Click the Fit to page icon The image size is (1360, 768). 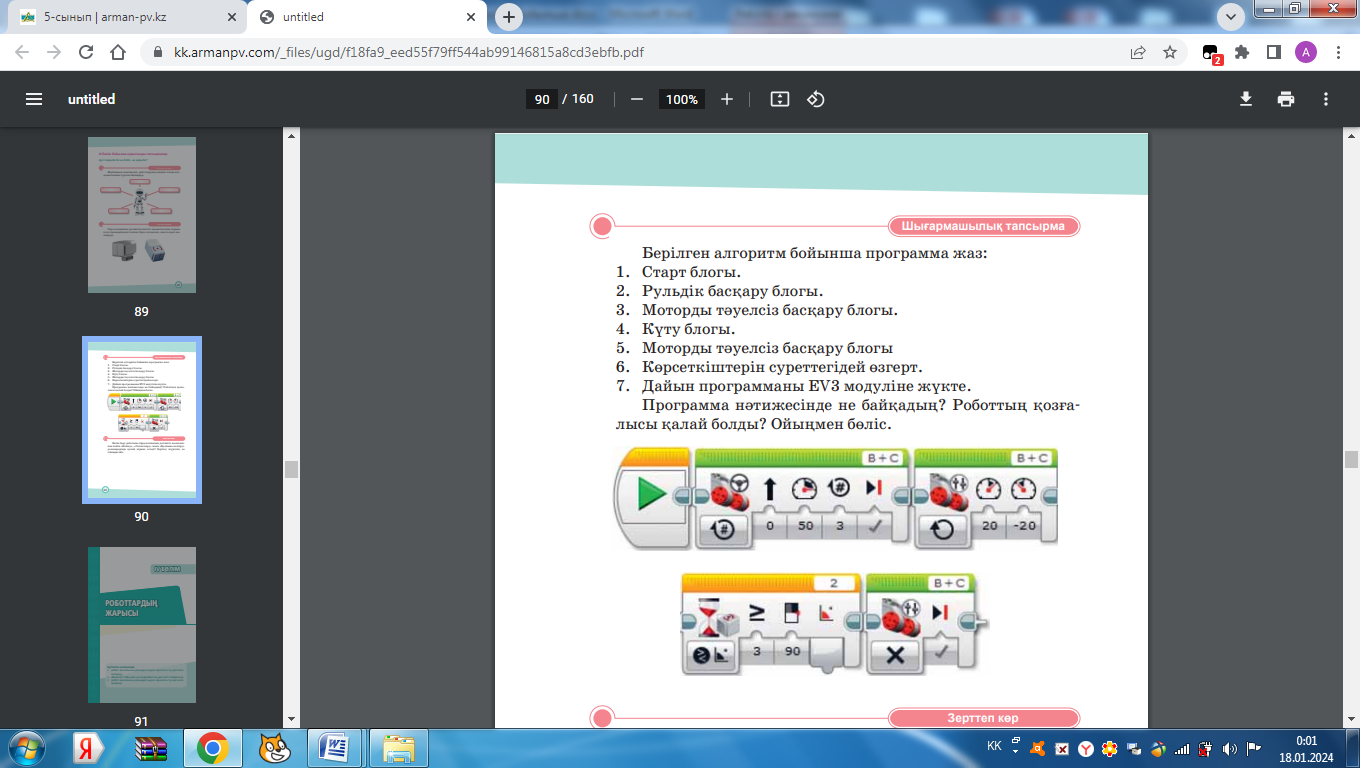coord(780,99)
